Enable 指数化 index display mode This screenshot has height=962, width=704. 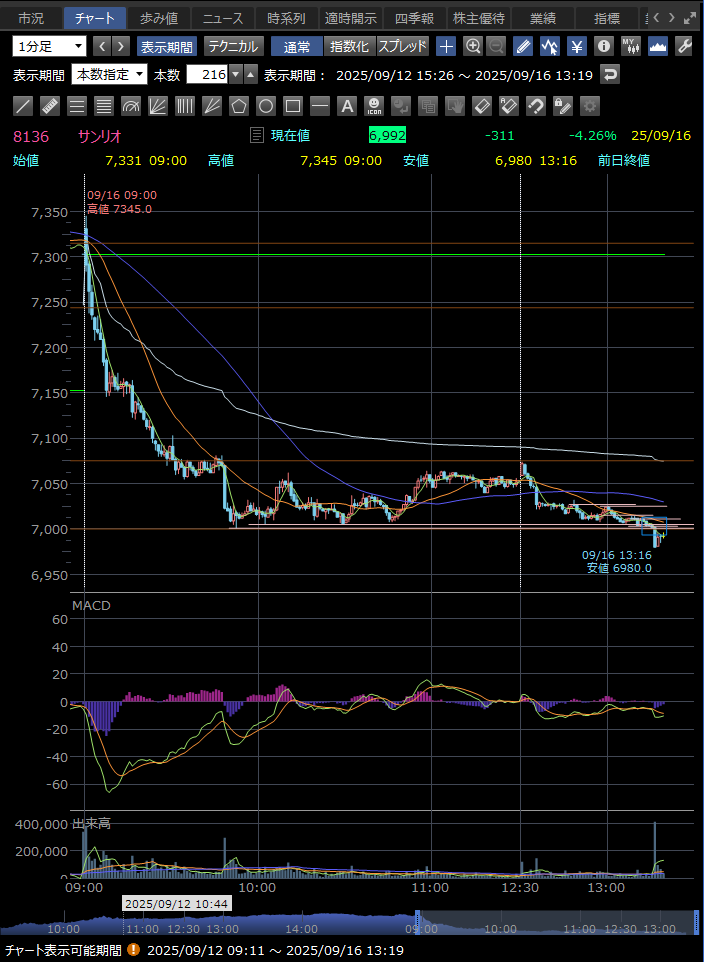pyautogui.click(x=349, y=46)
